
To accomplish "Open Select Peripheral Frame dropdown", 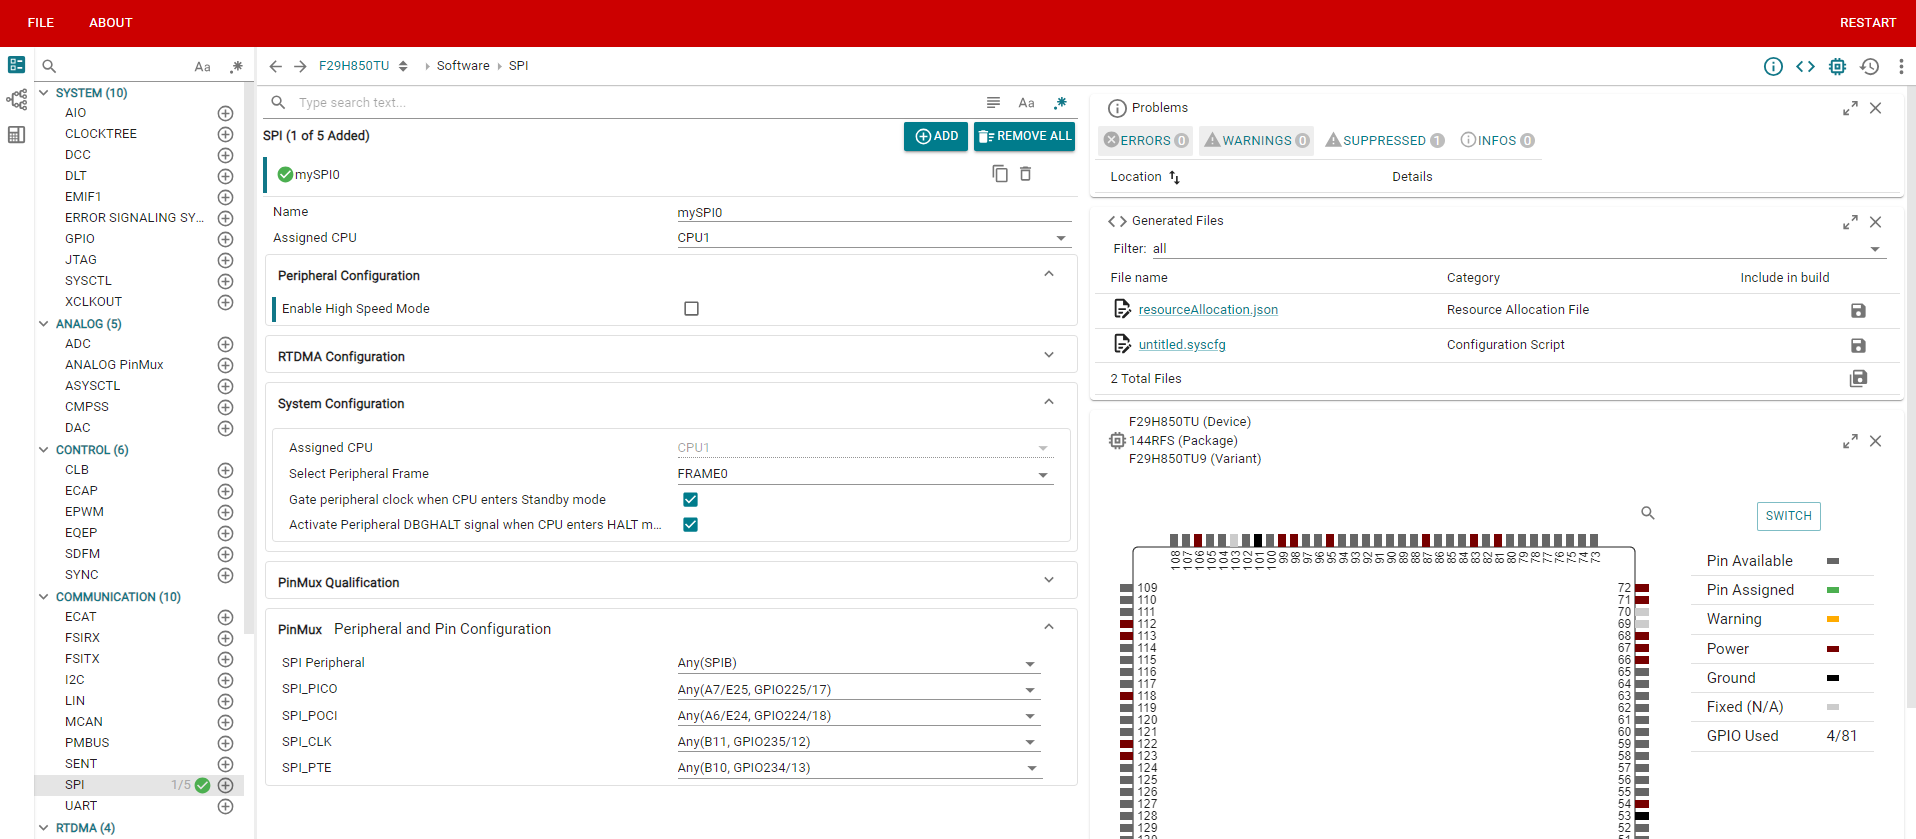I will click(865, 474).
